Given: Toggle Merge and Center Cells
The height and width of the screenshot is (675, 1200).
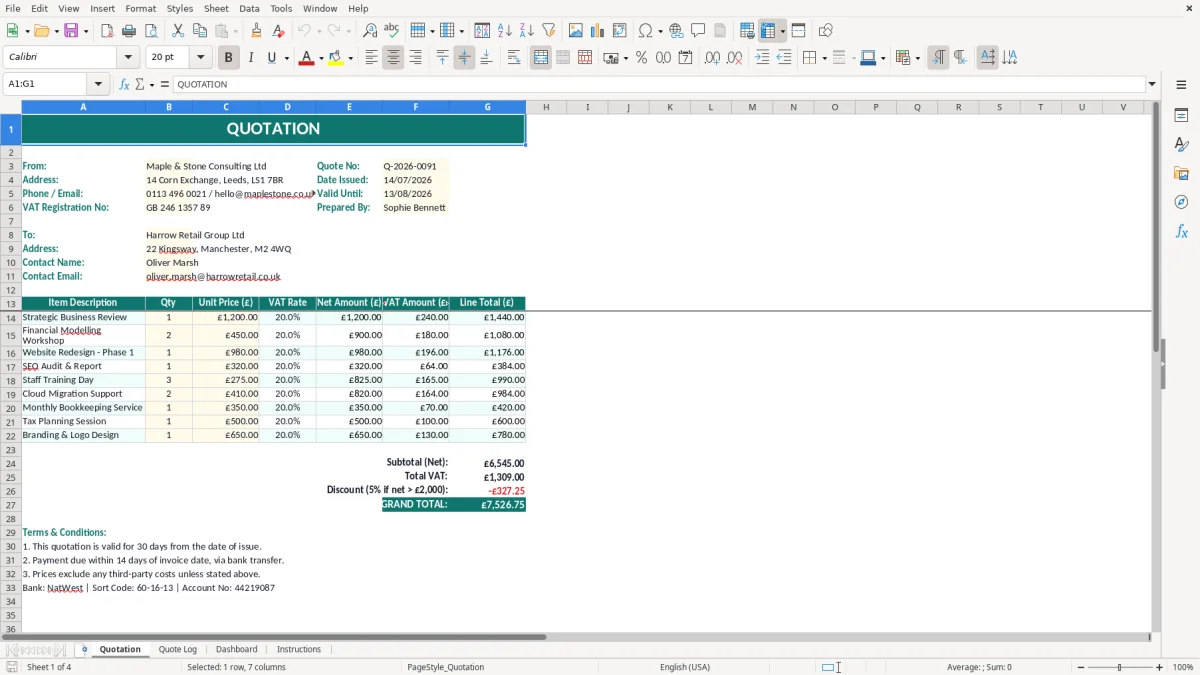Looking at the screenshot, I should point(541,58).
